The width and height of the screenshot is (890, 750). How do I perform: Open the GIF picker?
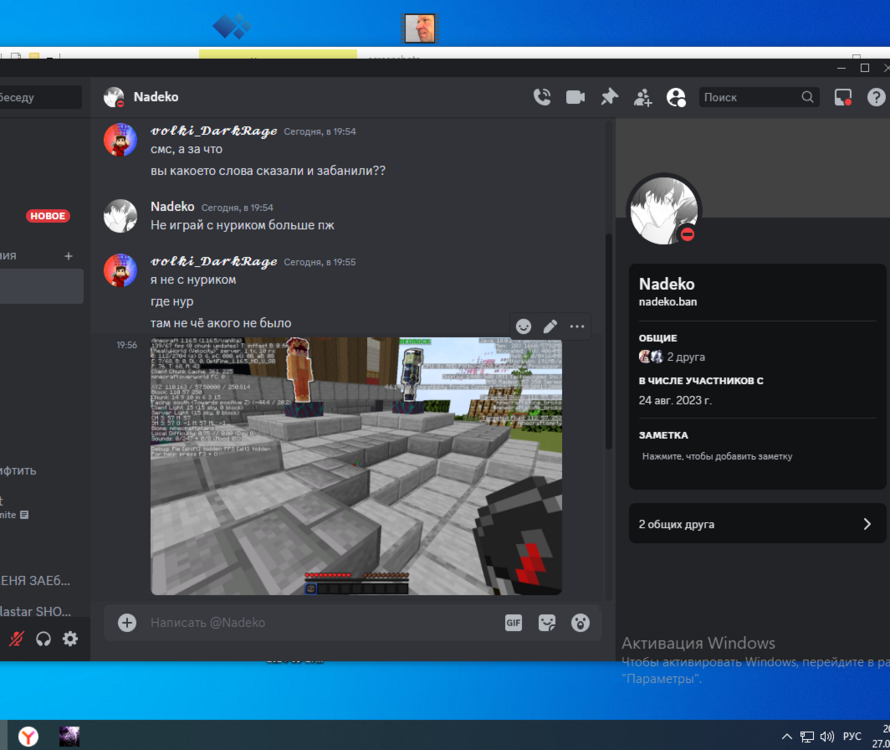point(513,623)
